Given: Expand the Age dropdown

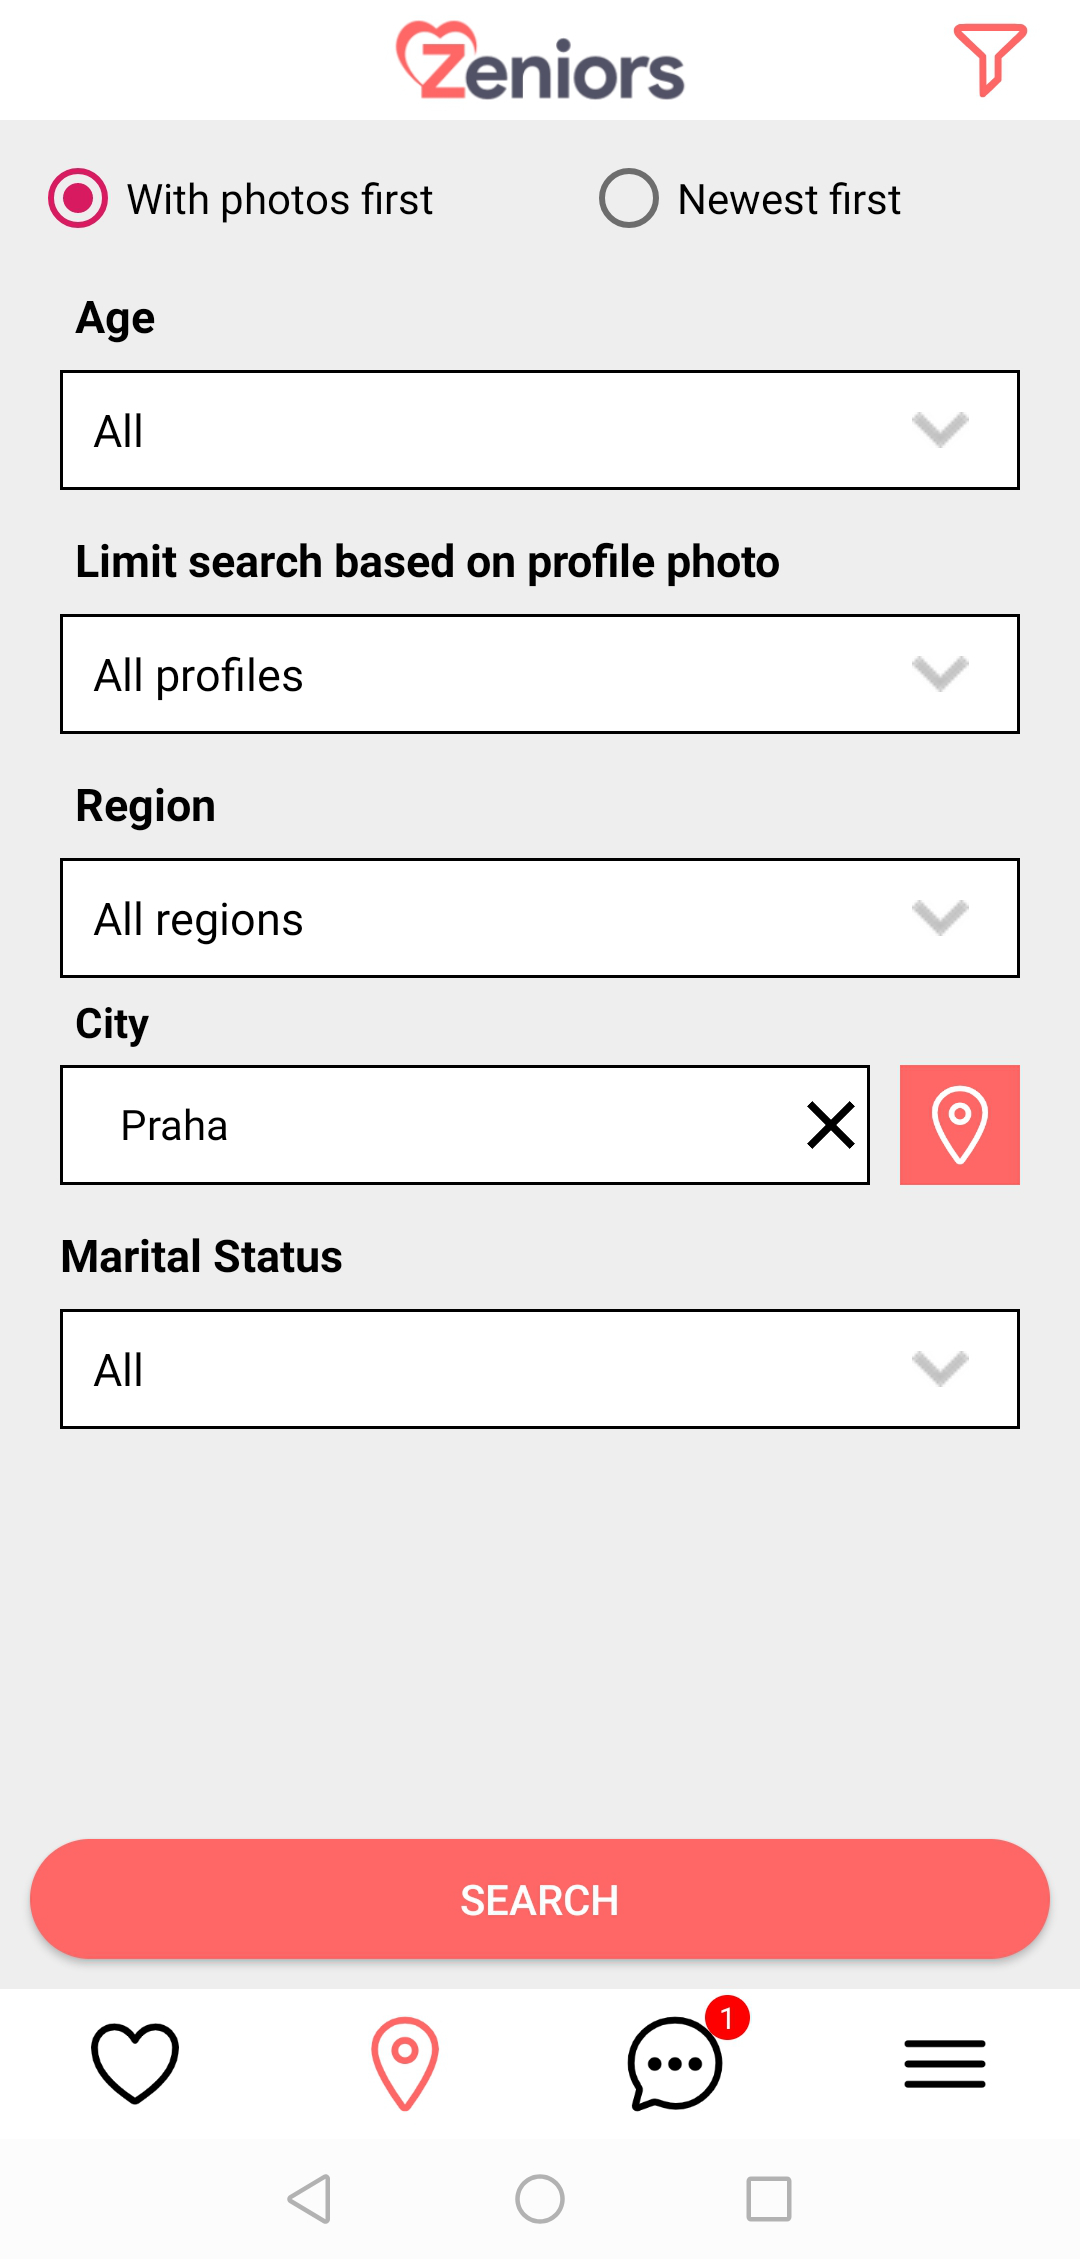Looking at the screenshot, I should pyautogui.click(x=540, y=430).
